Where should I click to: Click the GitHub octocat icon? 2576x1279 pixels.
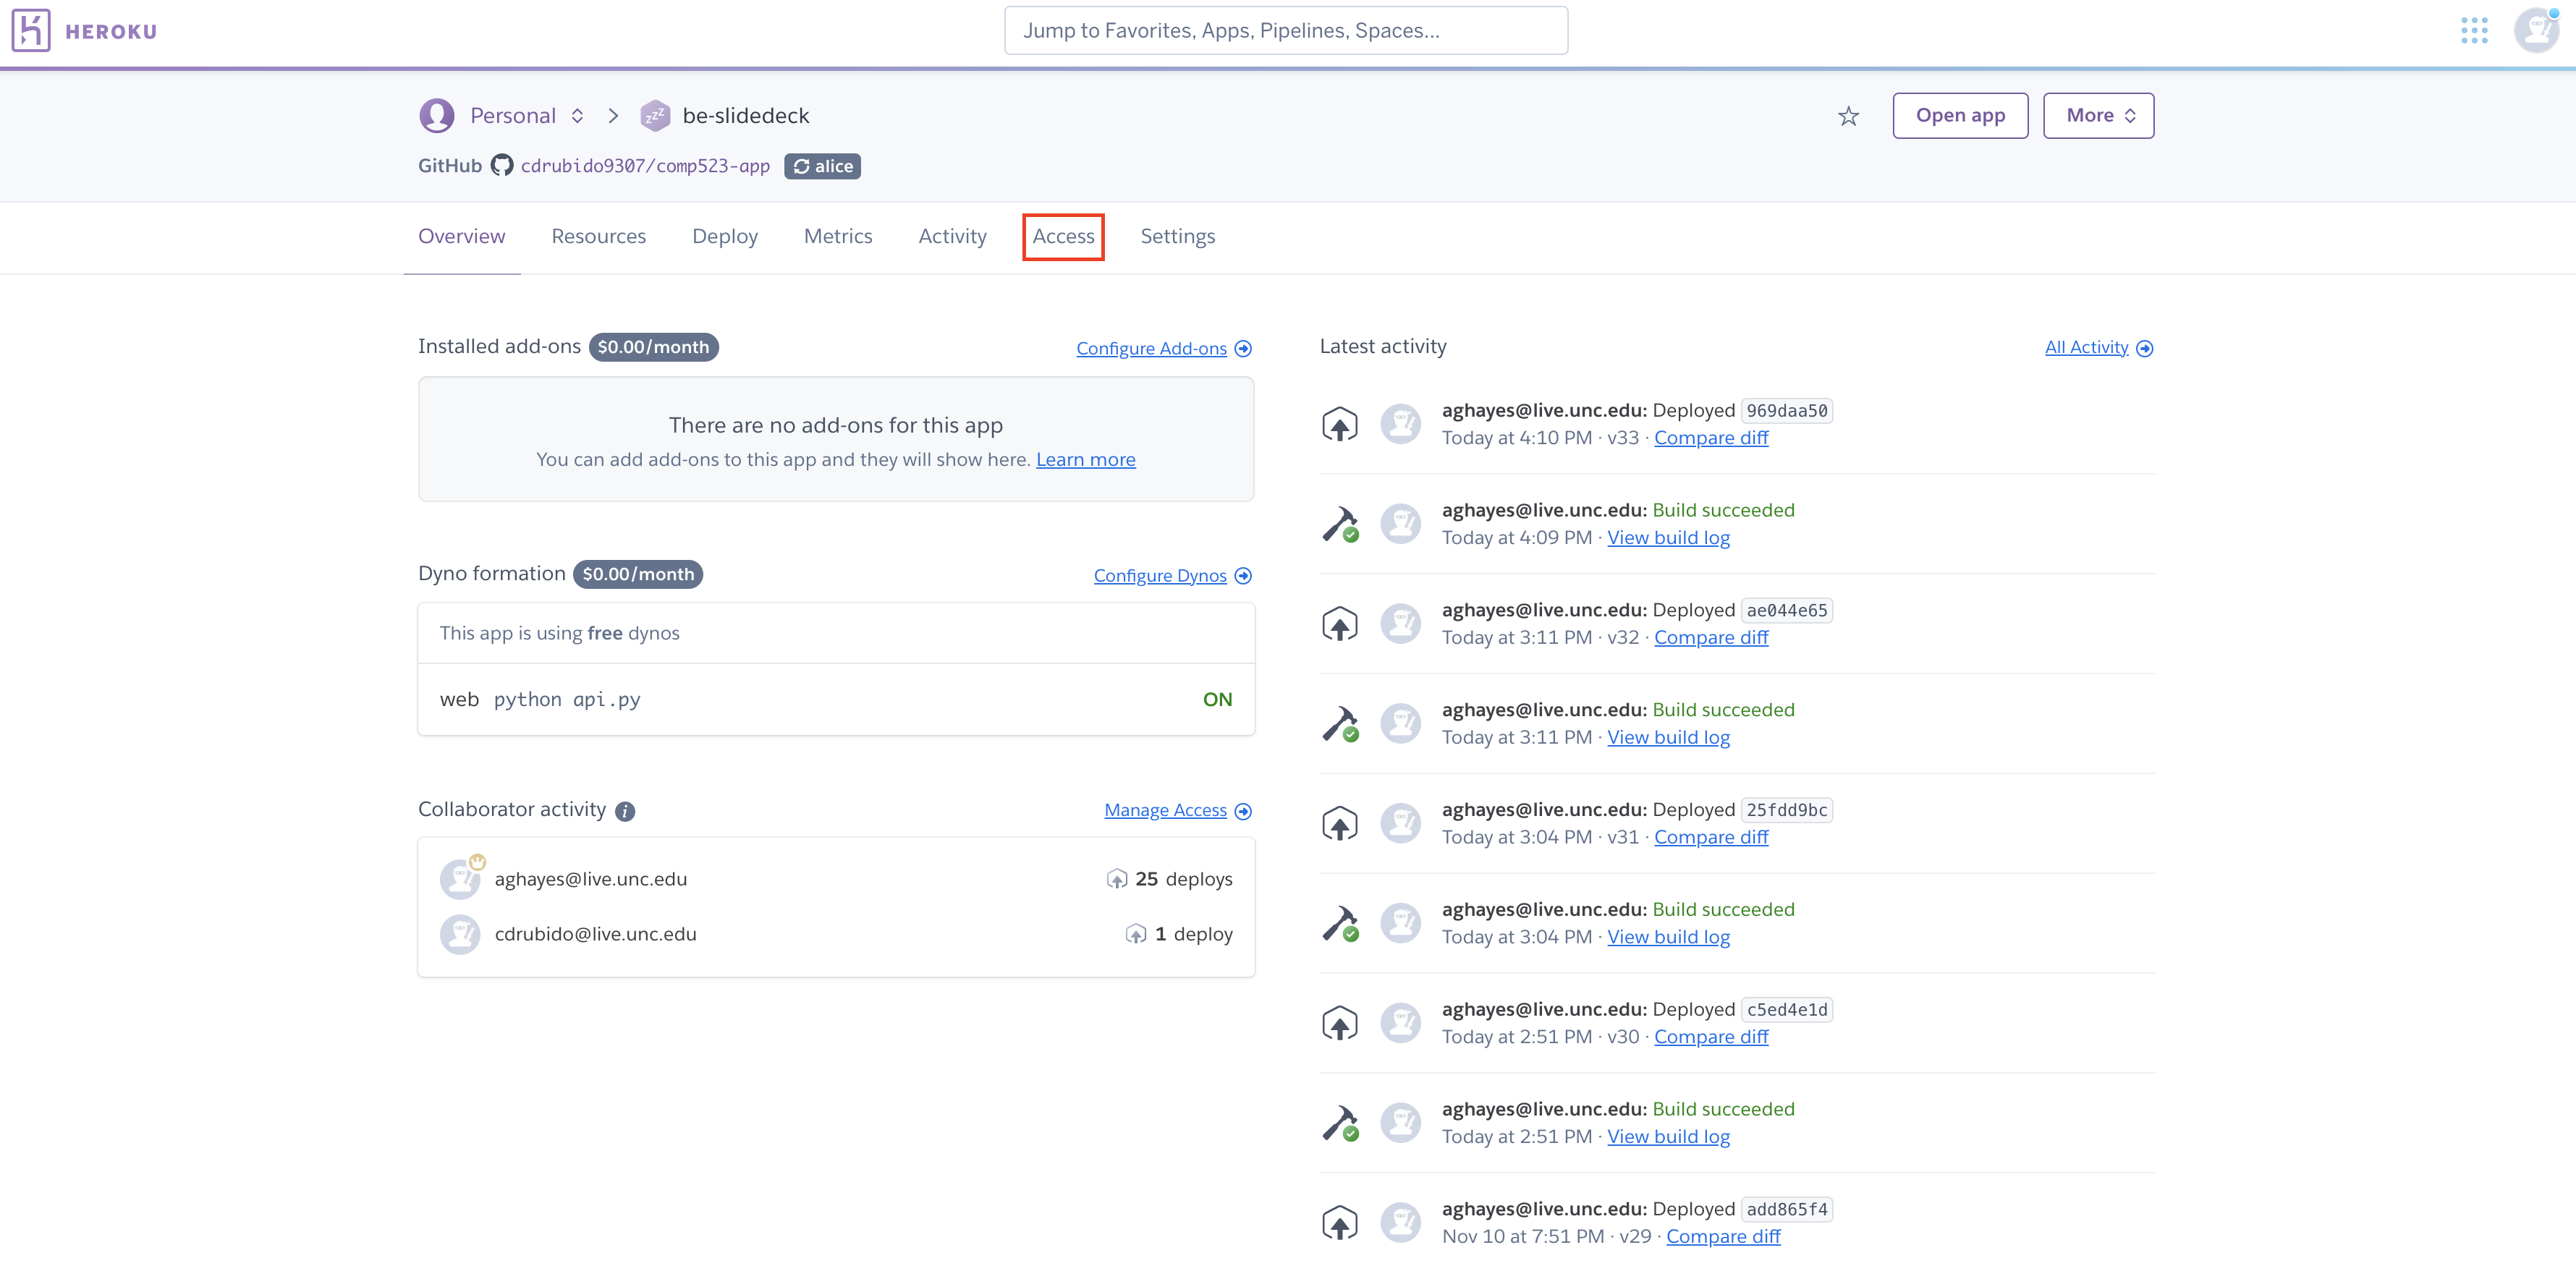tap(502, 166)
